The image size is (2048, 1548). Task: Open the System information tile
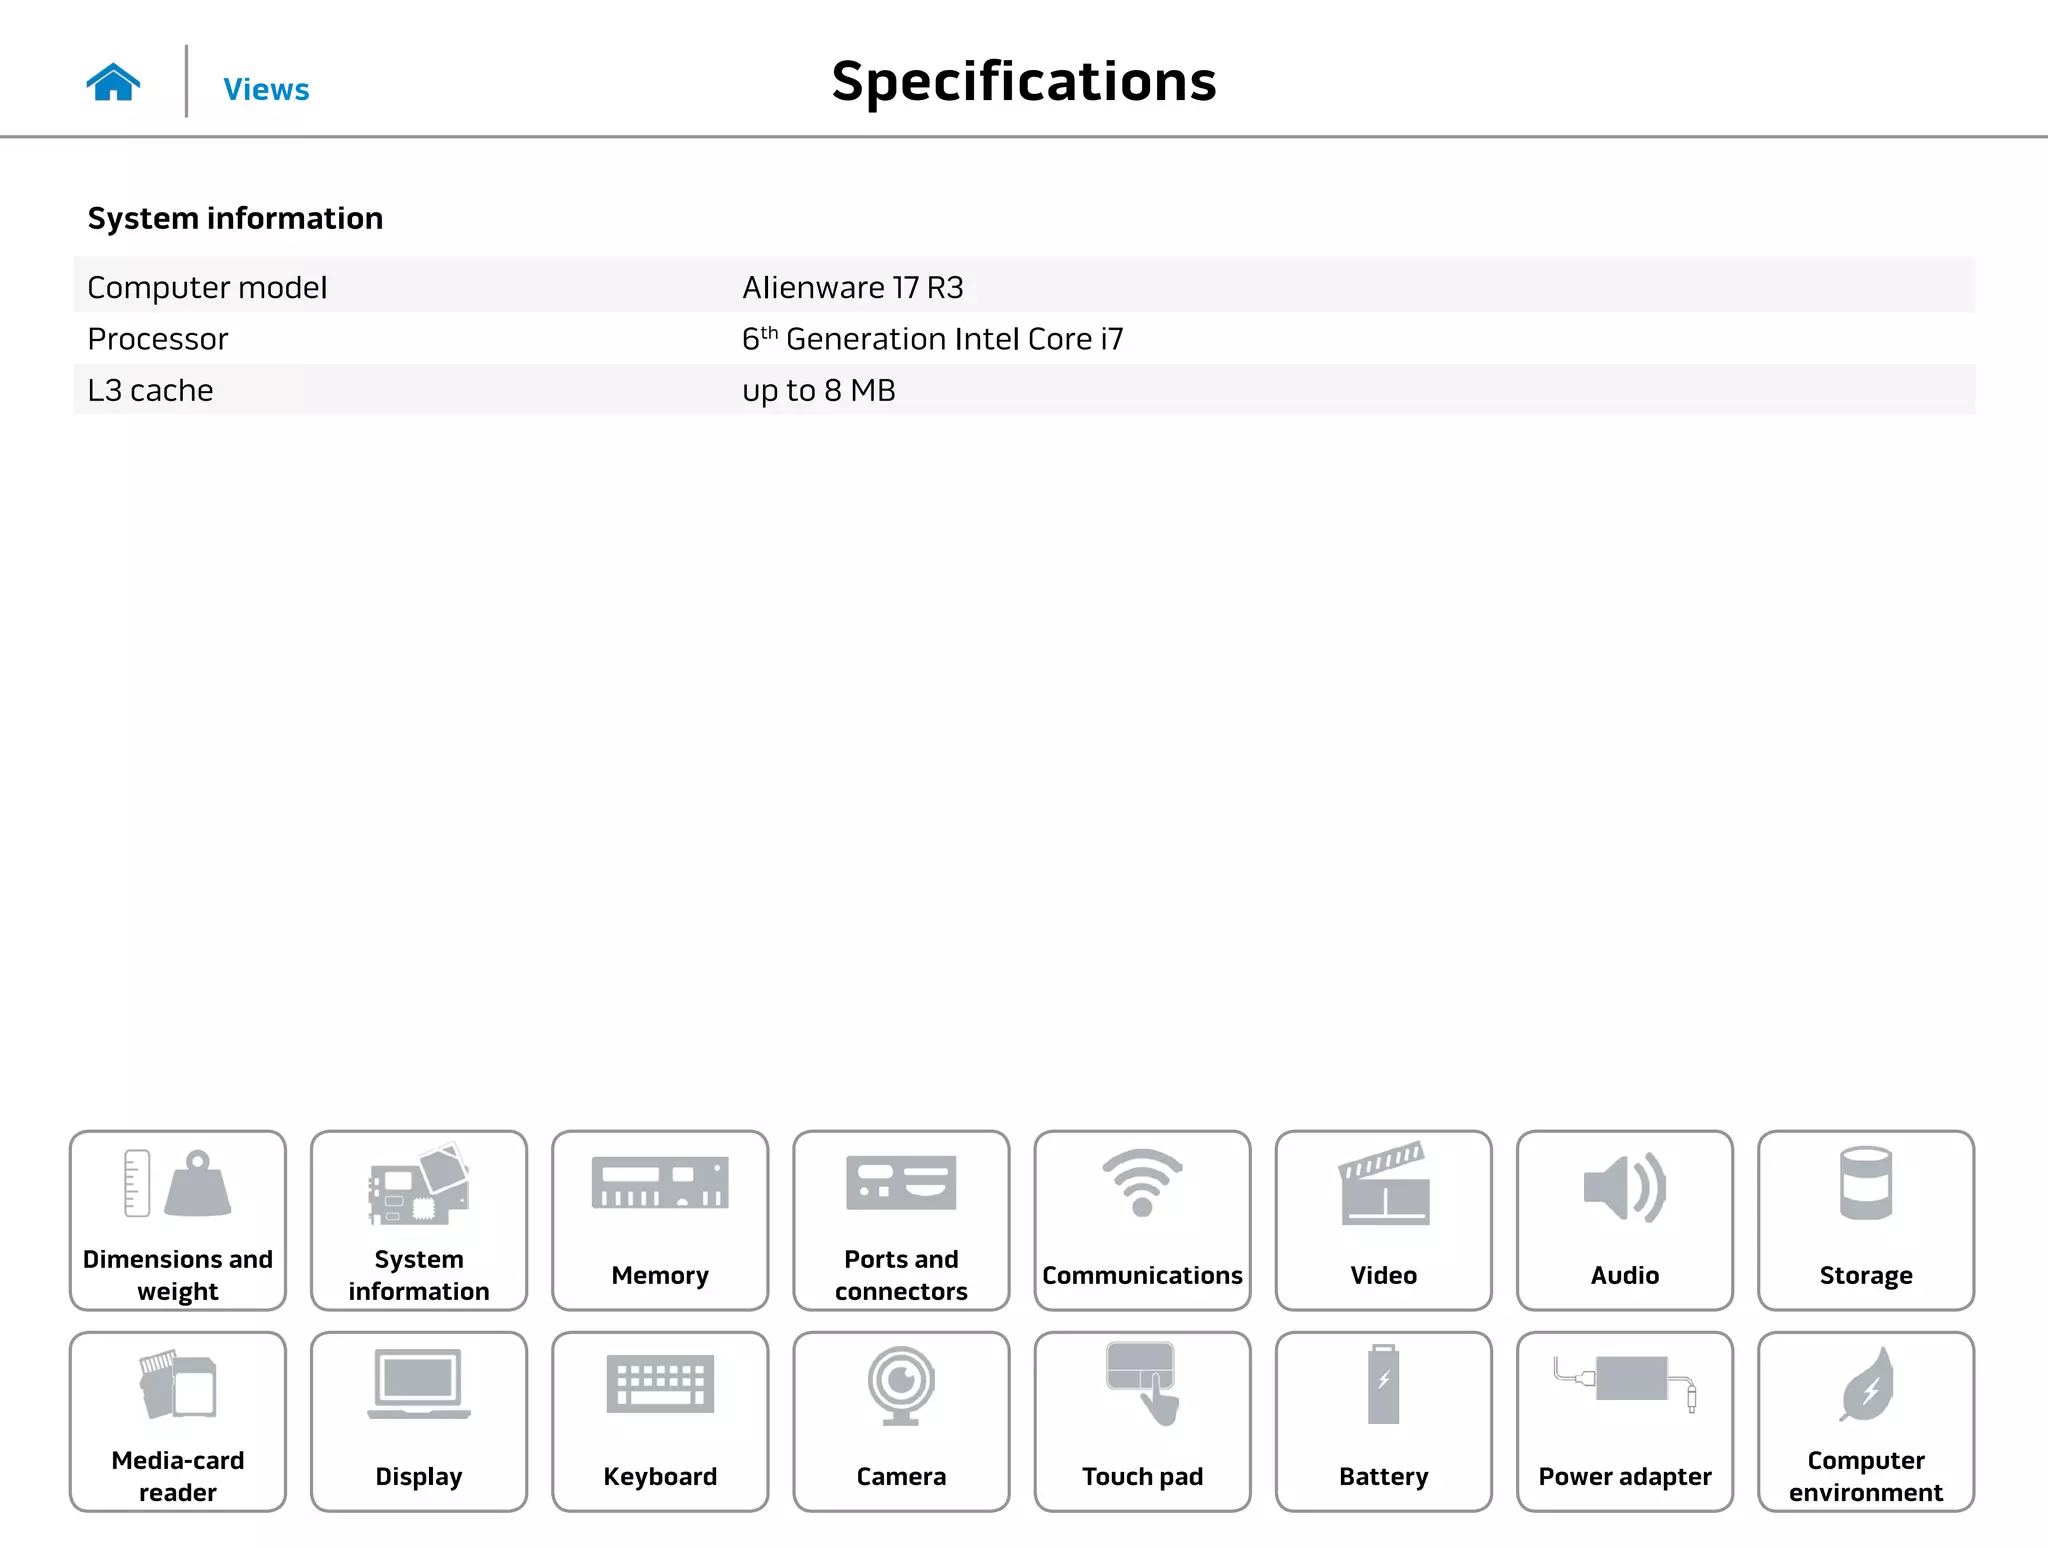pos(419,1220)
